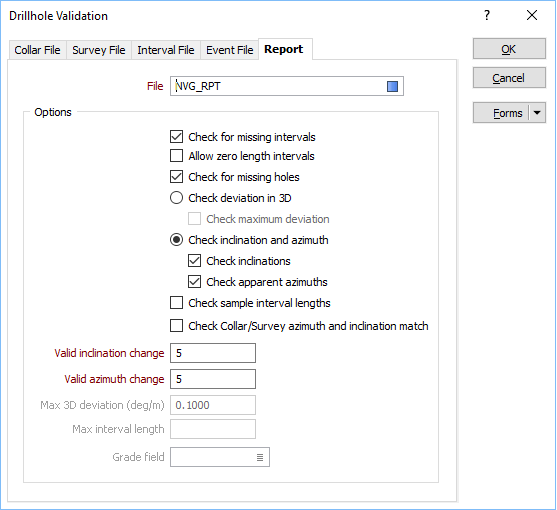Toggle Check apparent azimuths checkbox
This screenshot has height=510, width=557.
point(194,282)
